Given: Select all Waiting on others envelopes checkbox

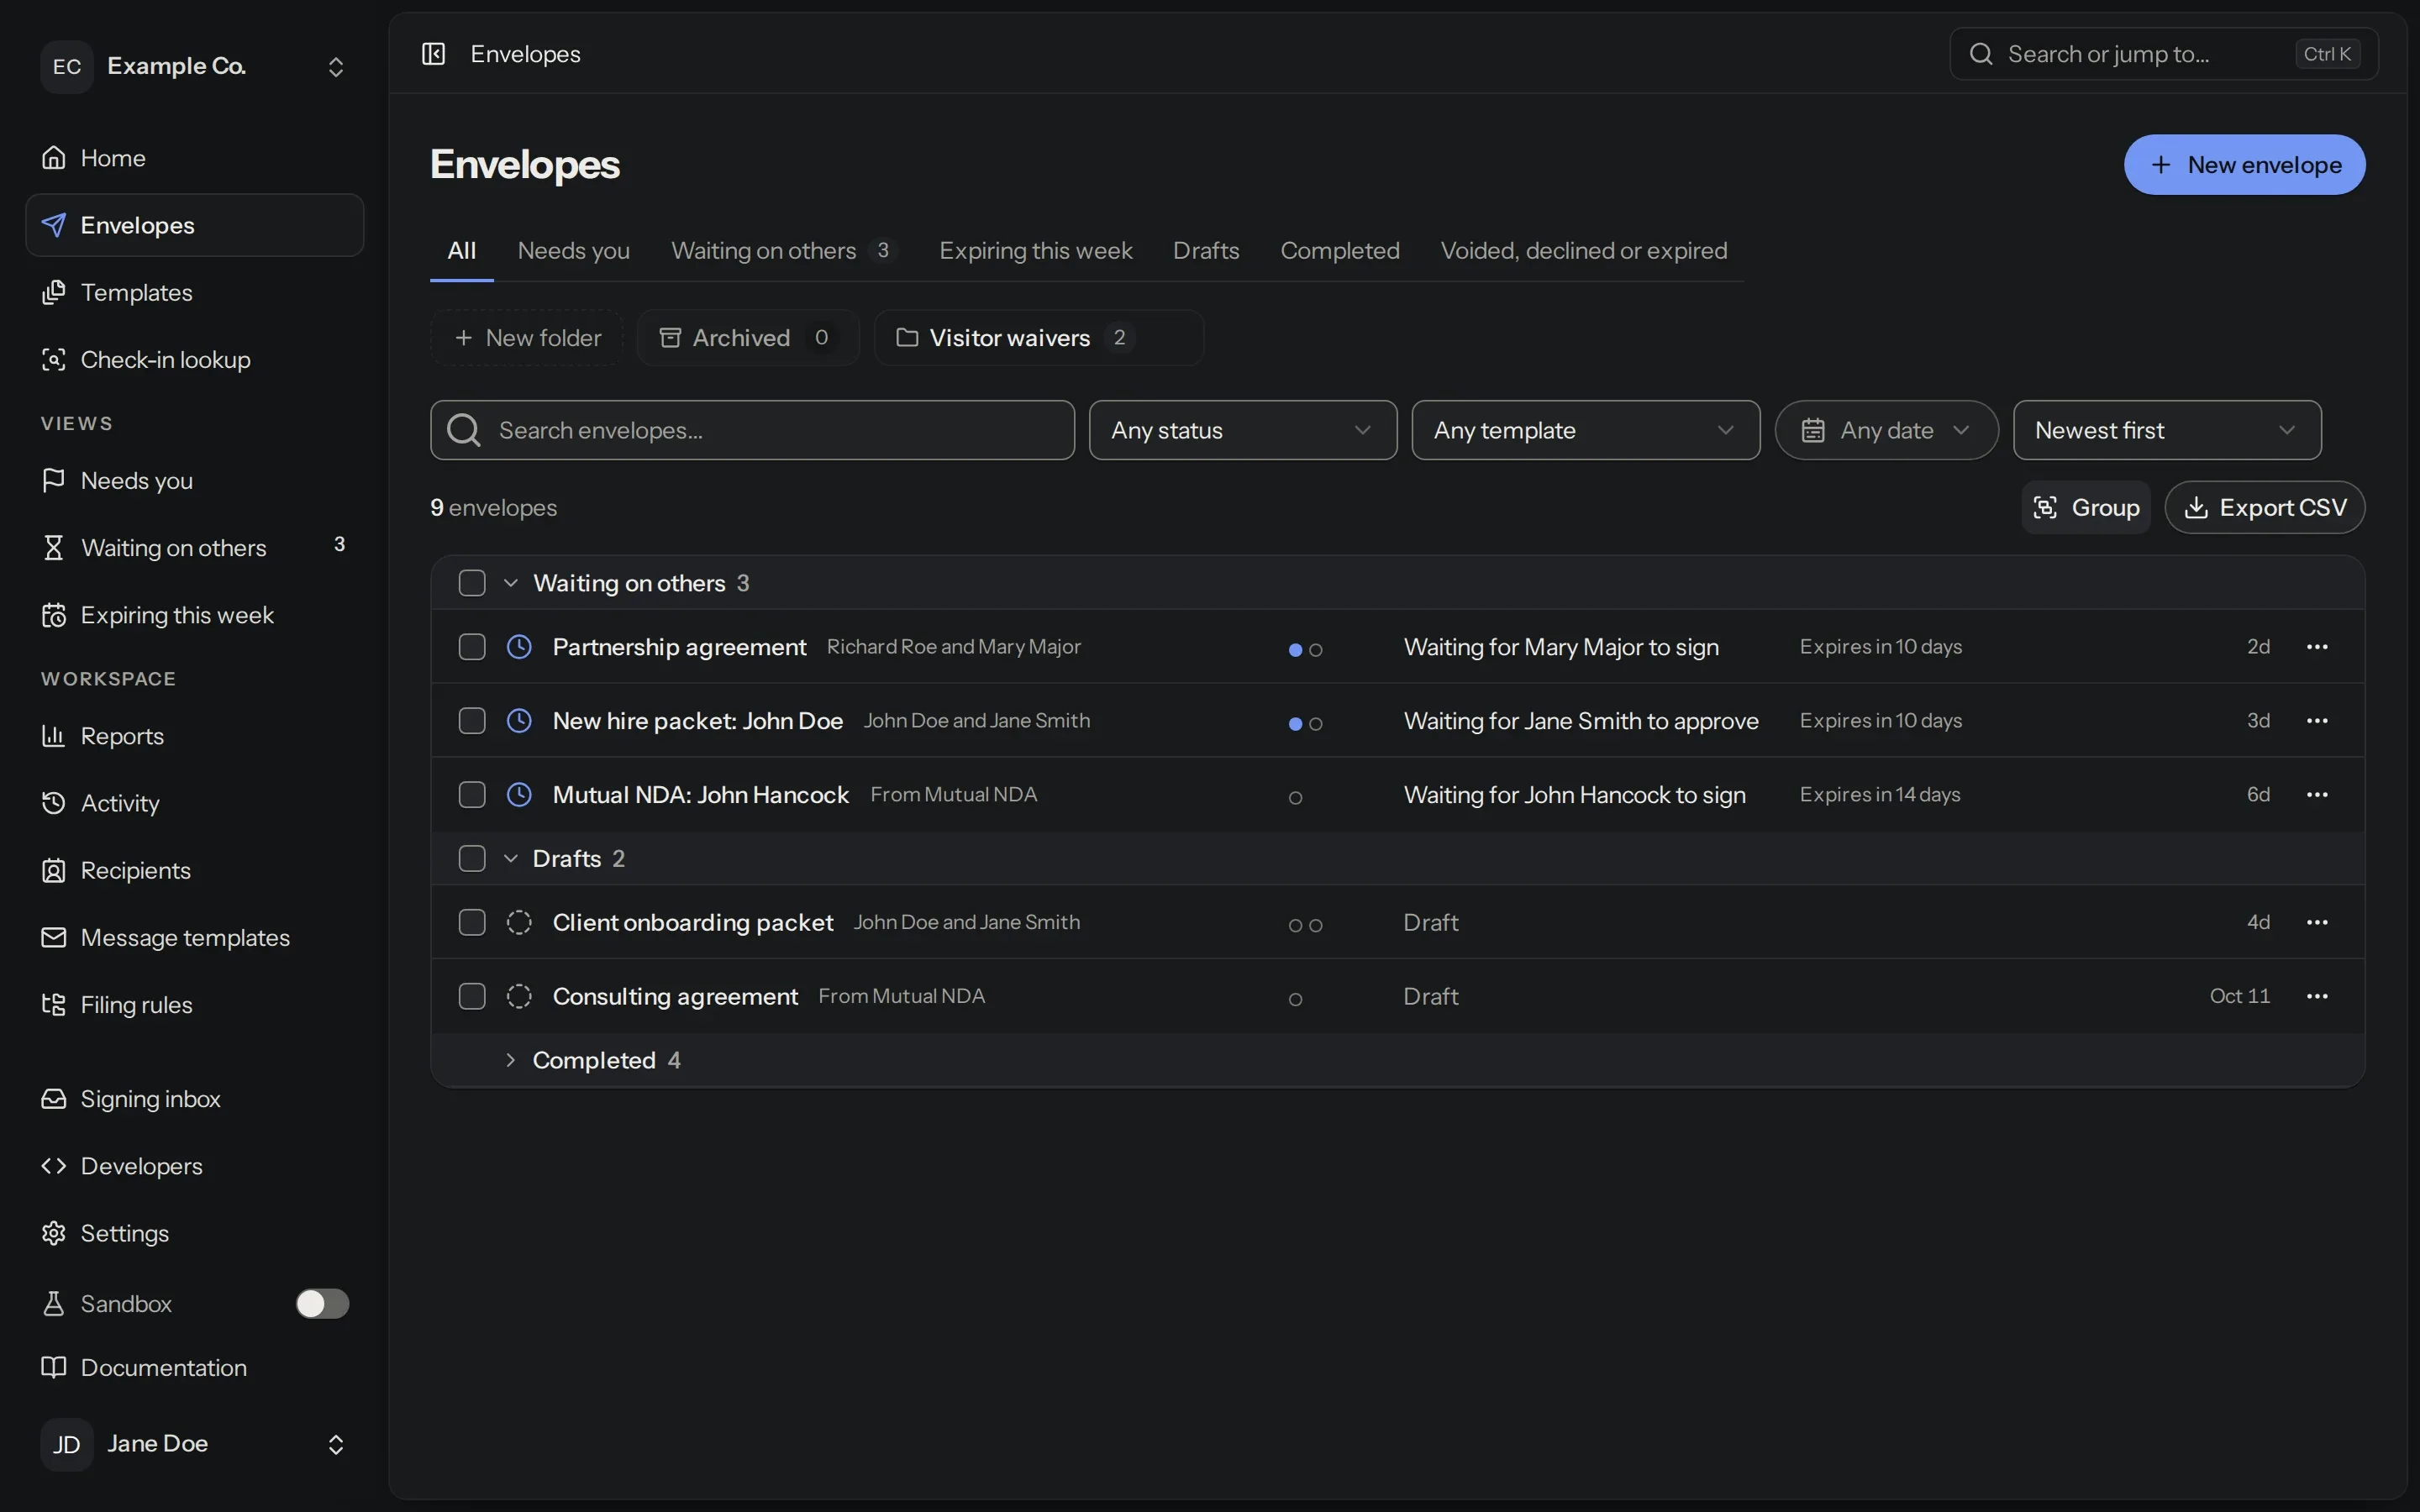Looking at the screenshot, I should [472, 583].
